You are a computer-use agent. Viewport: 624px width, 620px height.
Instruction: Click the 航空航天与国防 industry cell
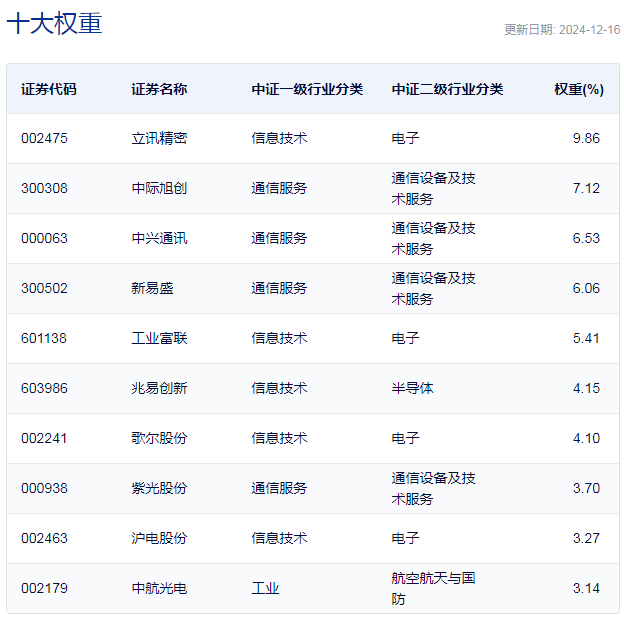pyautogui.click(x=433, y=589)
